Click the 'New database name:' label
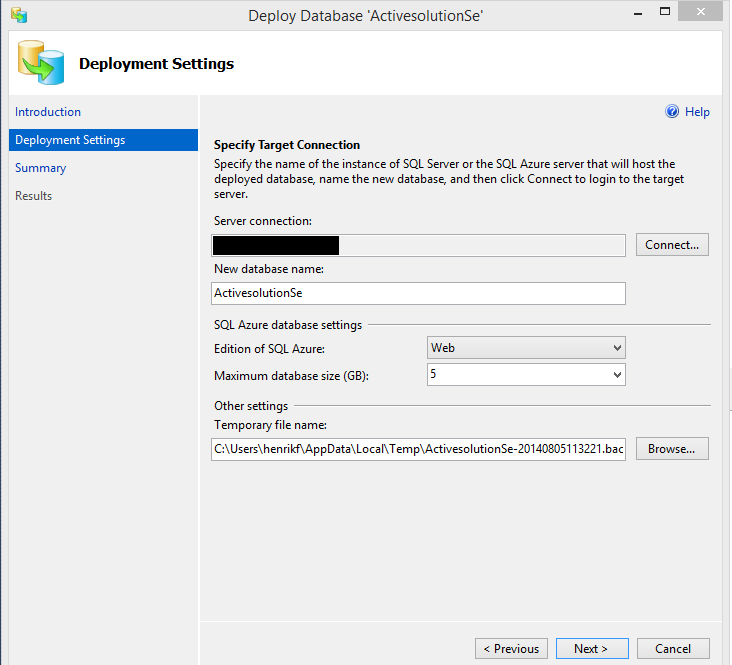Image resolution: width=732 pixels, height=665 pixels. click(269, 269)
